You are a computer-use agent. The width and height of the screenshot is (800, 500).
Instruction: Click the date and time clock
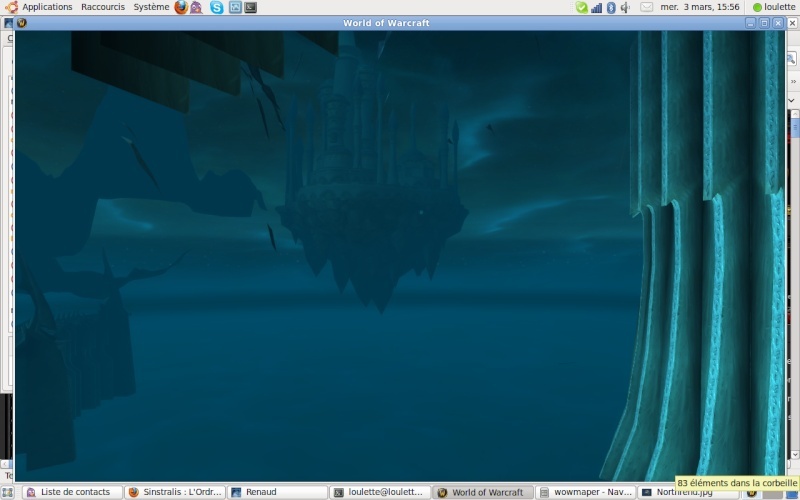(700, 7)
